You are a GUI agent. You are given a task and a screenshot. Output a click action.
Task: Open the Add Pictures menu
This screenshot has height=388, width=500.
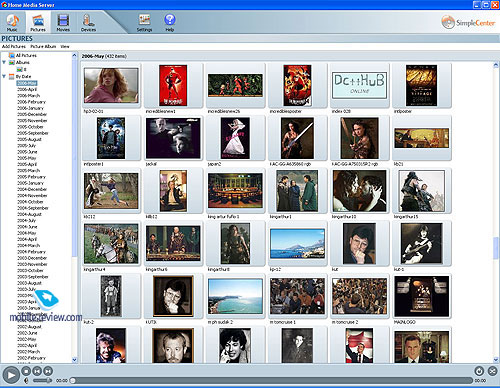(14, 46)
